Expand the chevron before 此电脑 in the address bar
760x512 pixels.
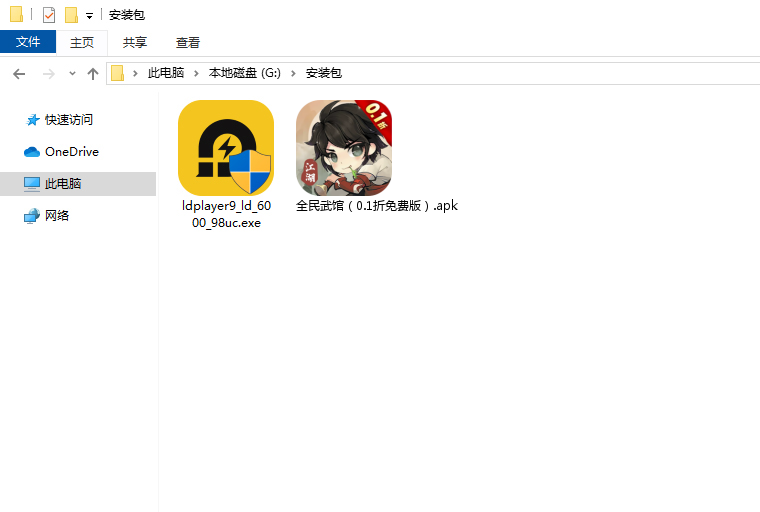coord(135,73)
